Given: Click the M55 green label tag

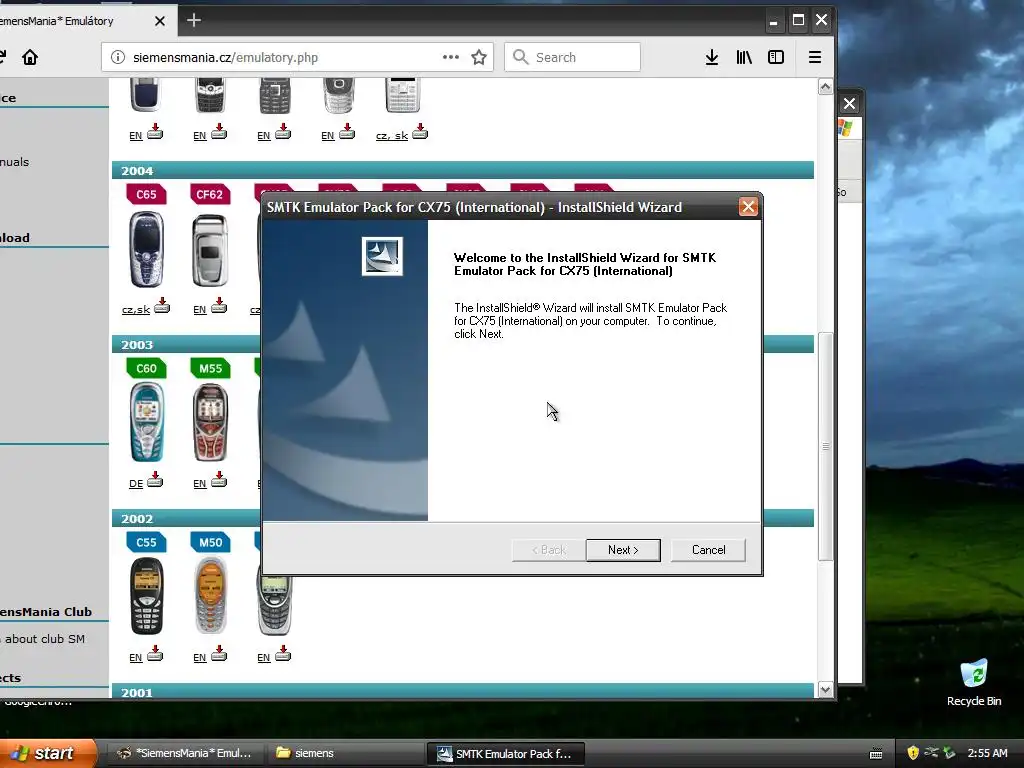Looking at the screenshot, I should [x=210, y=368].
